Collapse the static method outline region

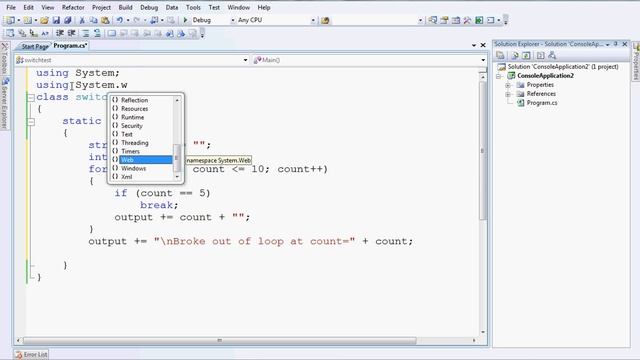click(31, 122)
